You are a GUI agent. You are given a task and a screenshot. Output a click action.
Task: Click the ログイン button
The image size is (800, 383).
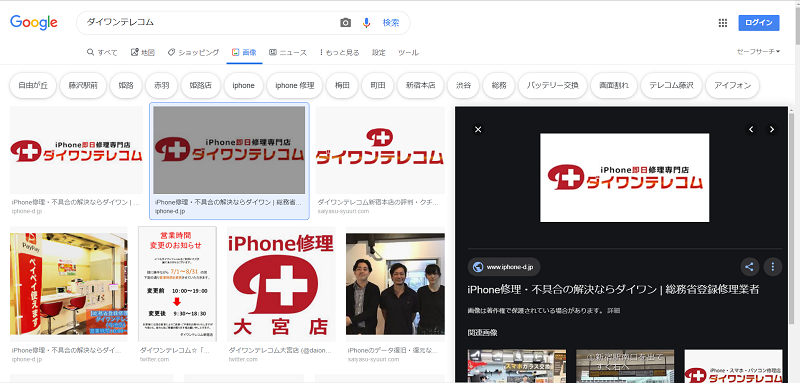[x=759, y=22]
